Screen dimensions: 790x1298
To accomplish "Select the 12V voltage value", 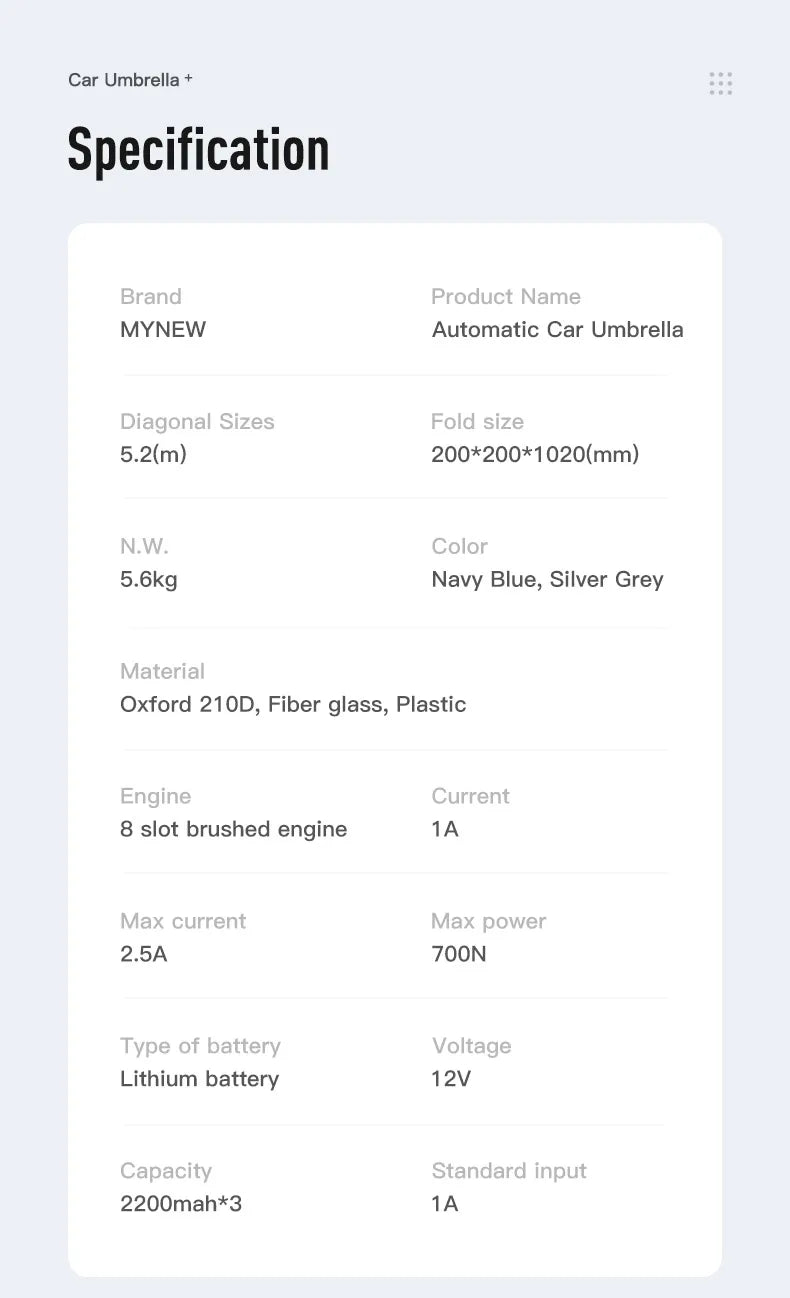I will tap(451, 1080).
